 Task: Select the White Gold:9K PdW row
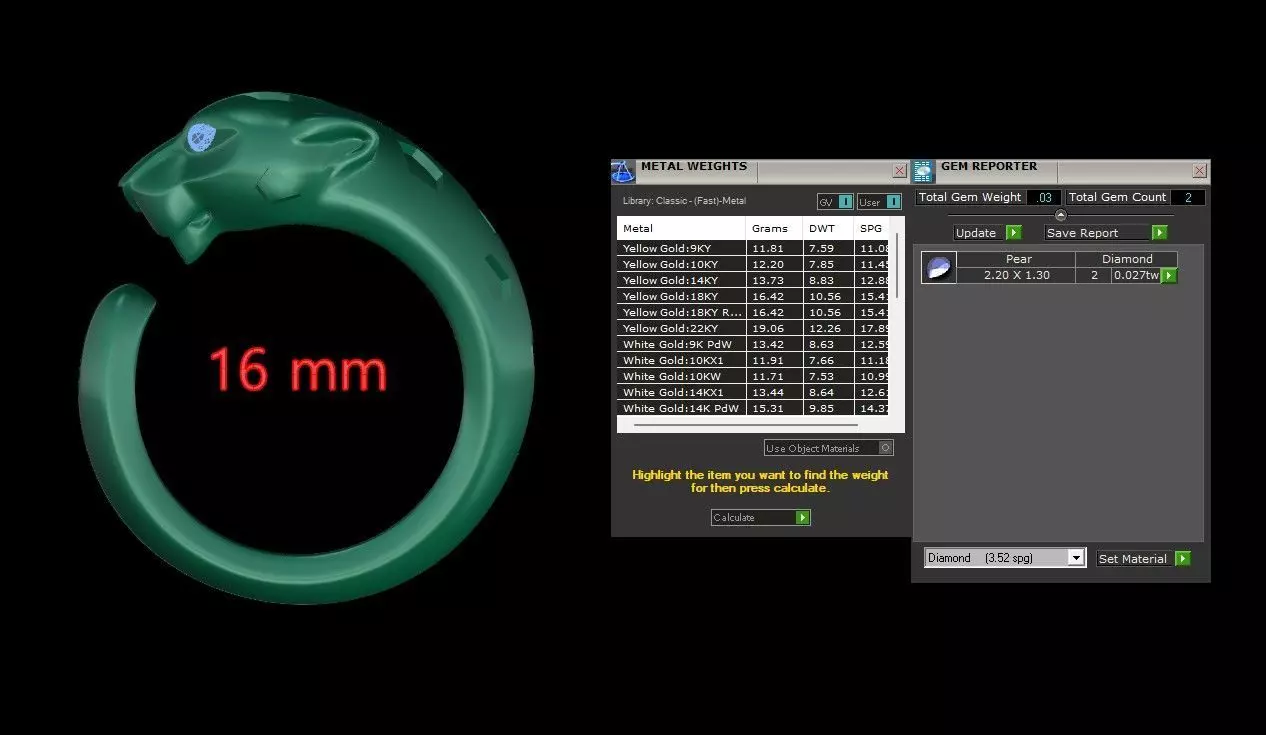[753, 344]
